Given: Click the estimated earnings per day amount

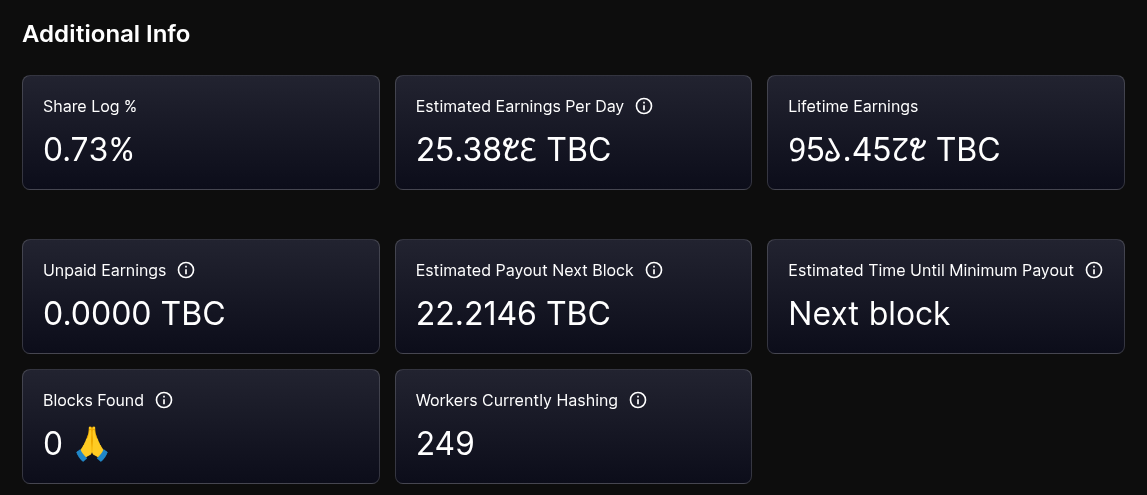Looking at the screenshot, I should pos(513,150).
